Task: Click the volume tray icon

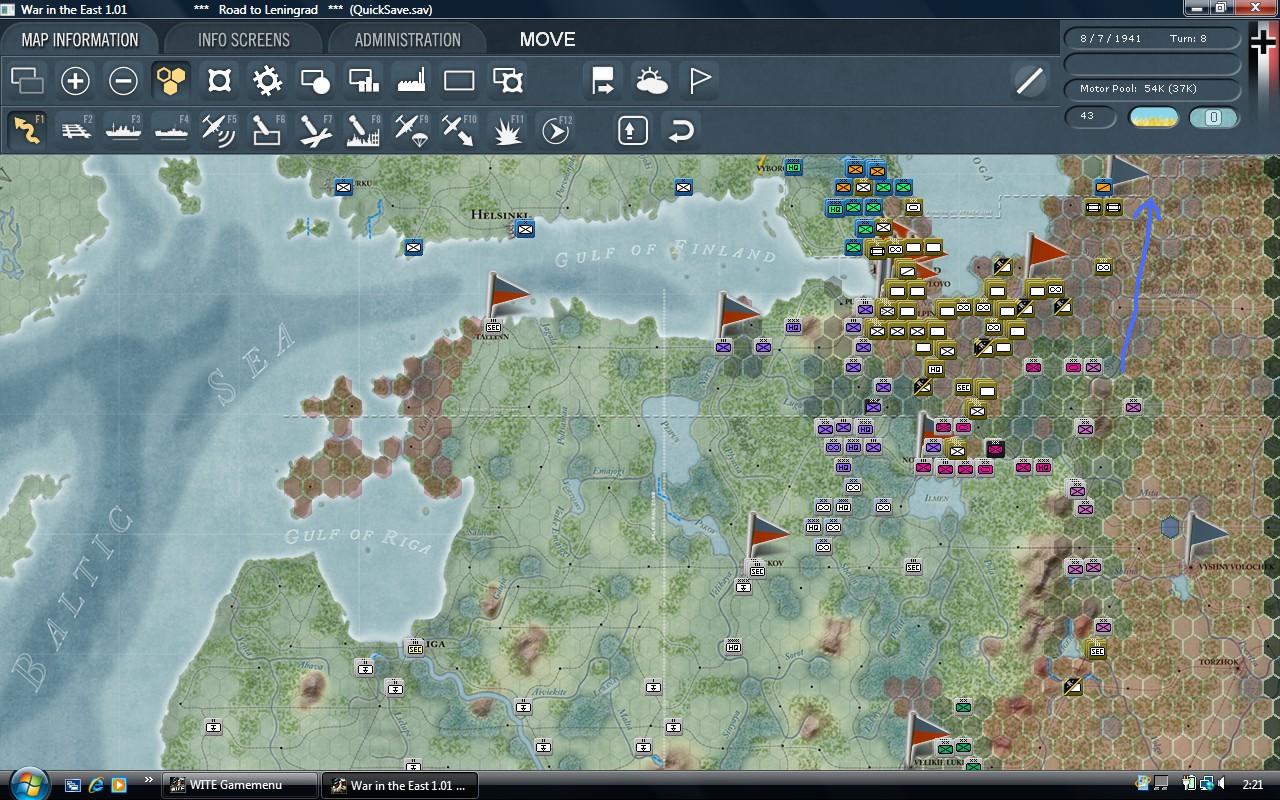Action: click(x=1223, y=784)
